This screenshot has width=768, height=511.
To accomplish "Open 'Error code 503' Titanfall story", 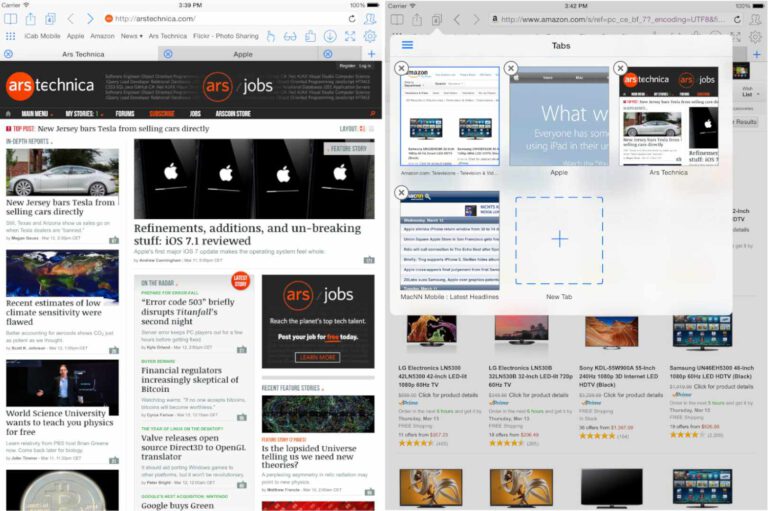I will (x=188, y=312).
